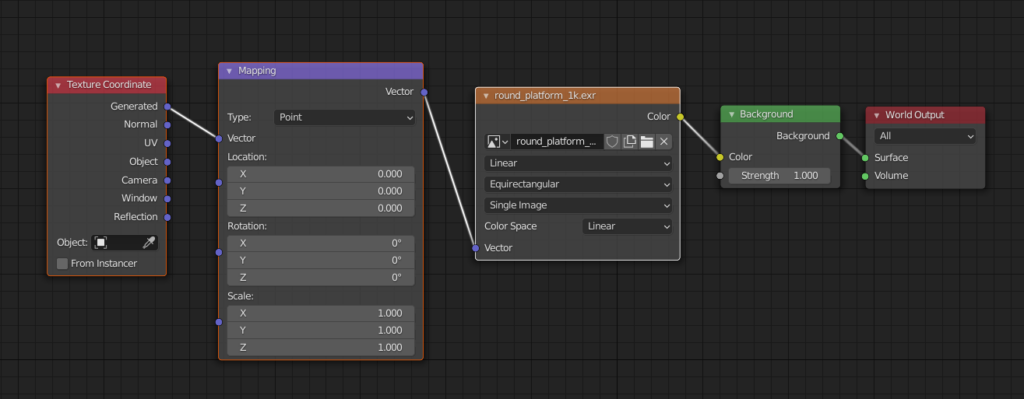Viewport: 1024px width, 399px height.
Task: Unlink image with the X icon
Action: click(x=664, y=142)
